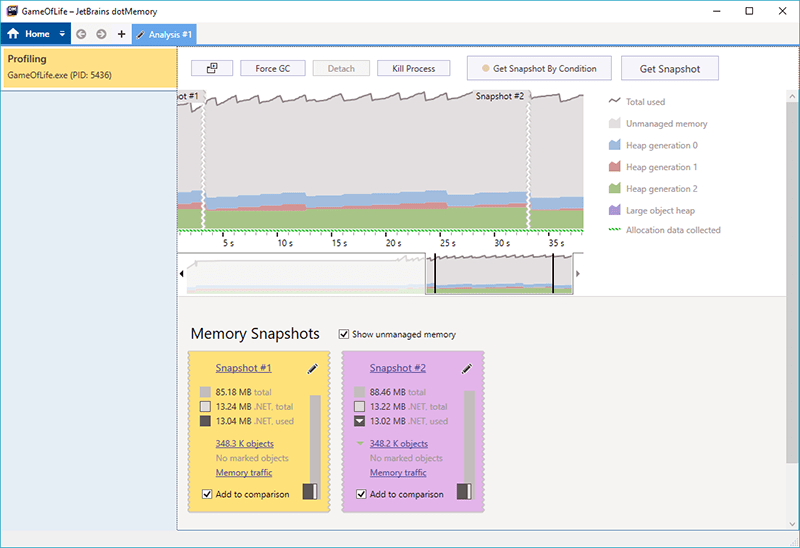Switch to the Analysis #1 tab

point(164,34)
